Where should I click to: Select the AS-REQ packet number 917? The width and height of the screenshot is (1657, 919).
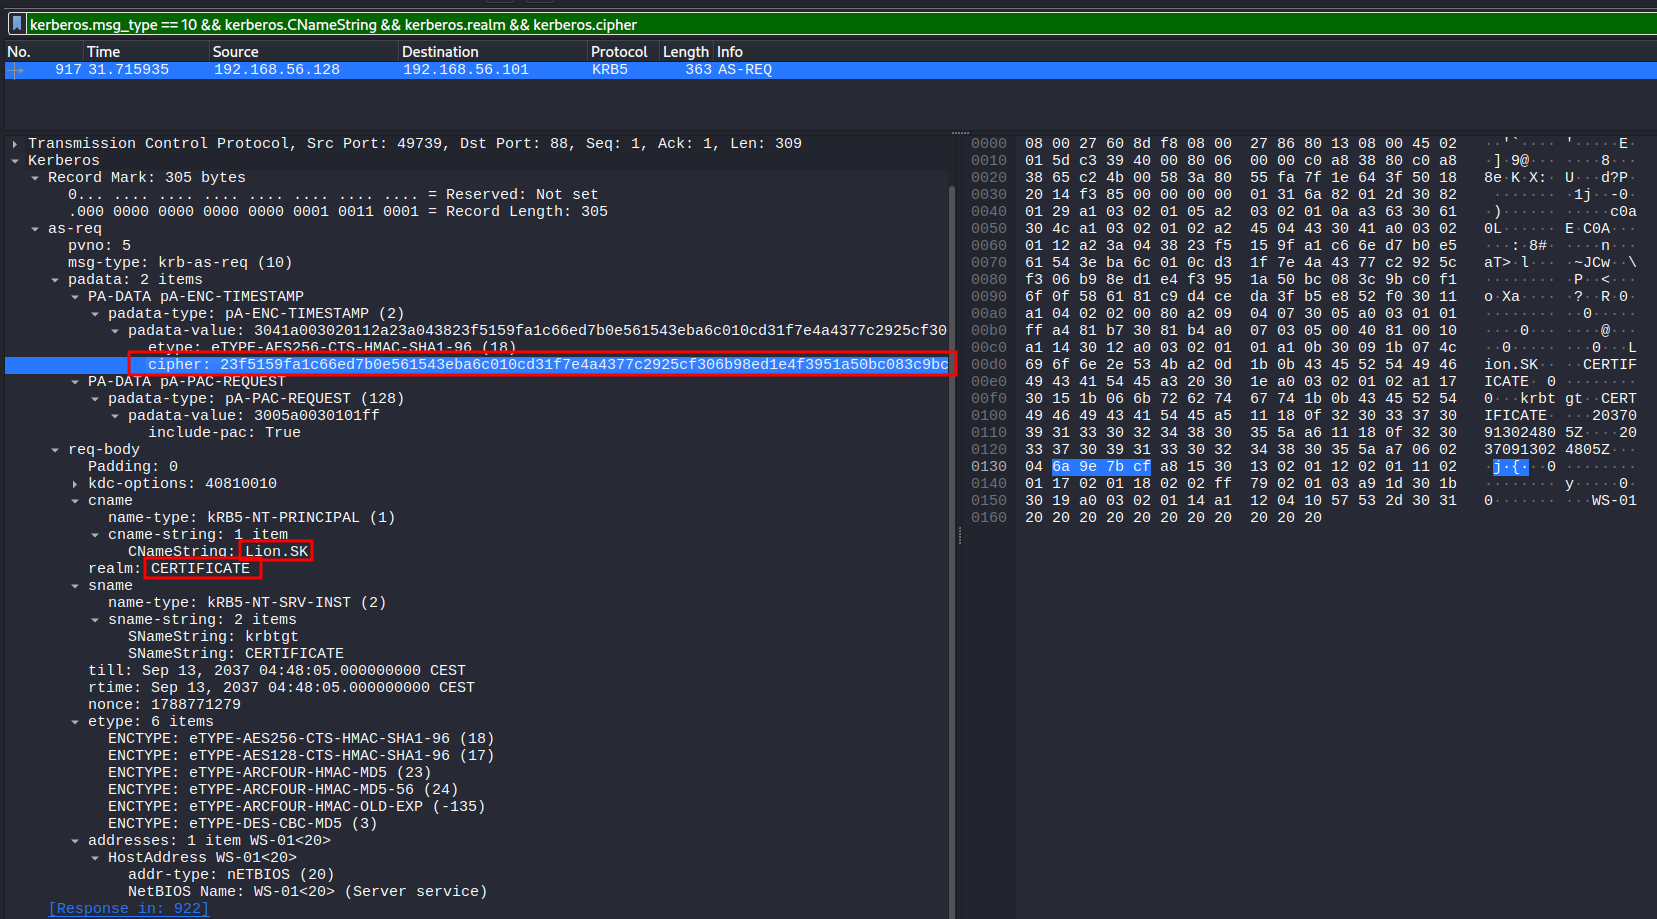pos(400,70)
